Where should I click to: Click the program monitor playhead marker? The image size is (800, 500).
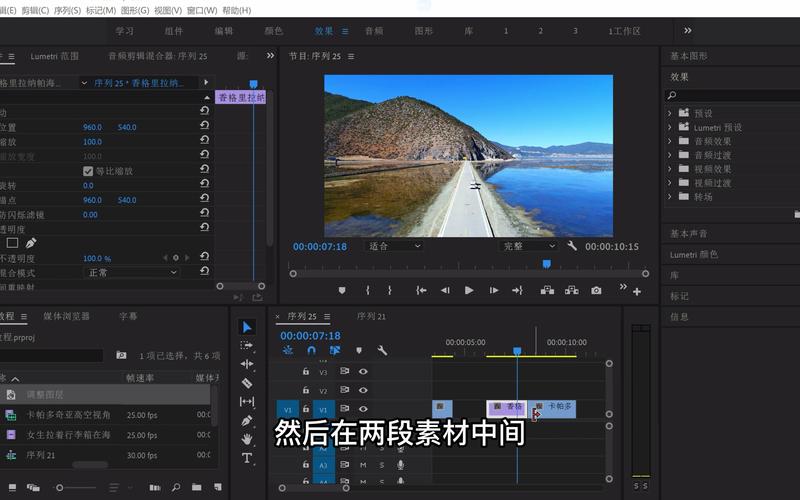click(x=546, y=264)
